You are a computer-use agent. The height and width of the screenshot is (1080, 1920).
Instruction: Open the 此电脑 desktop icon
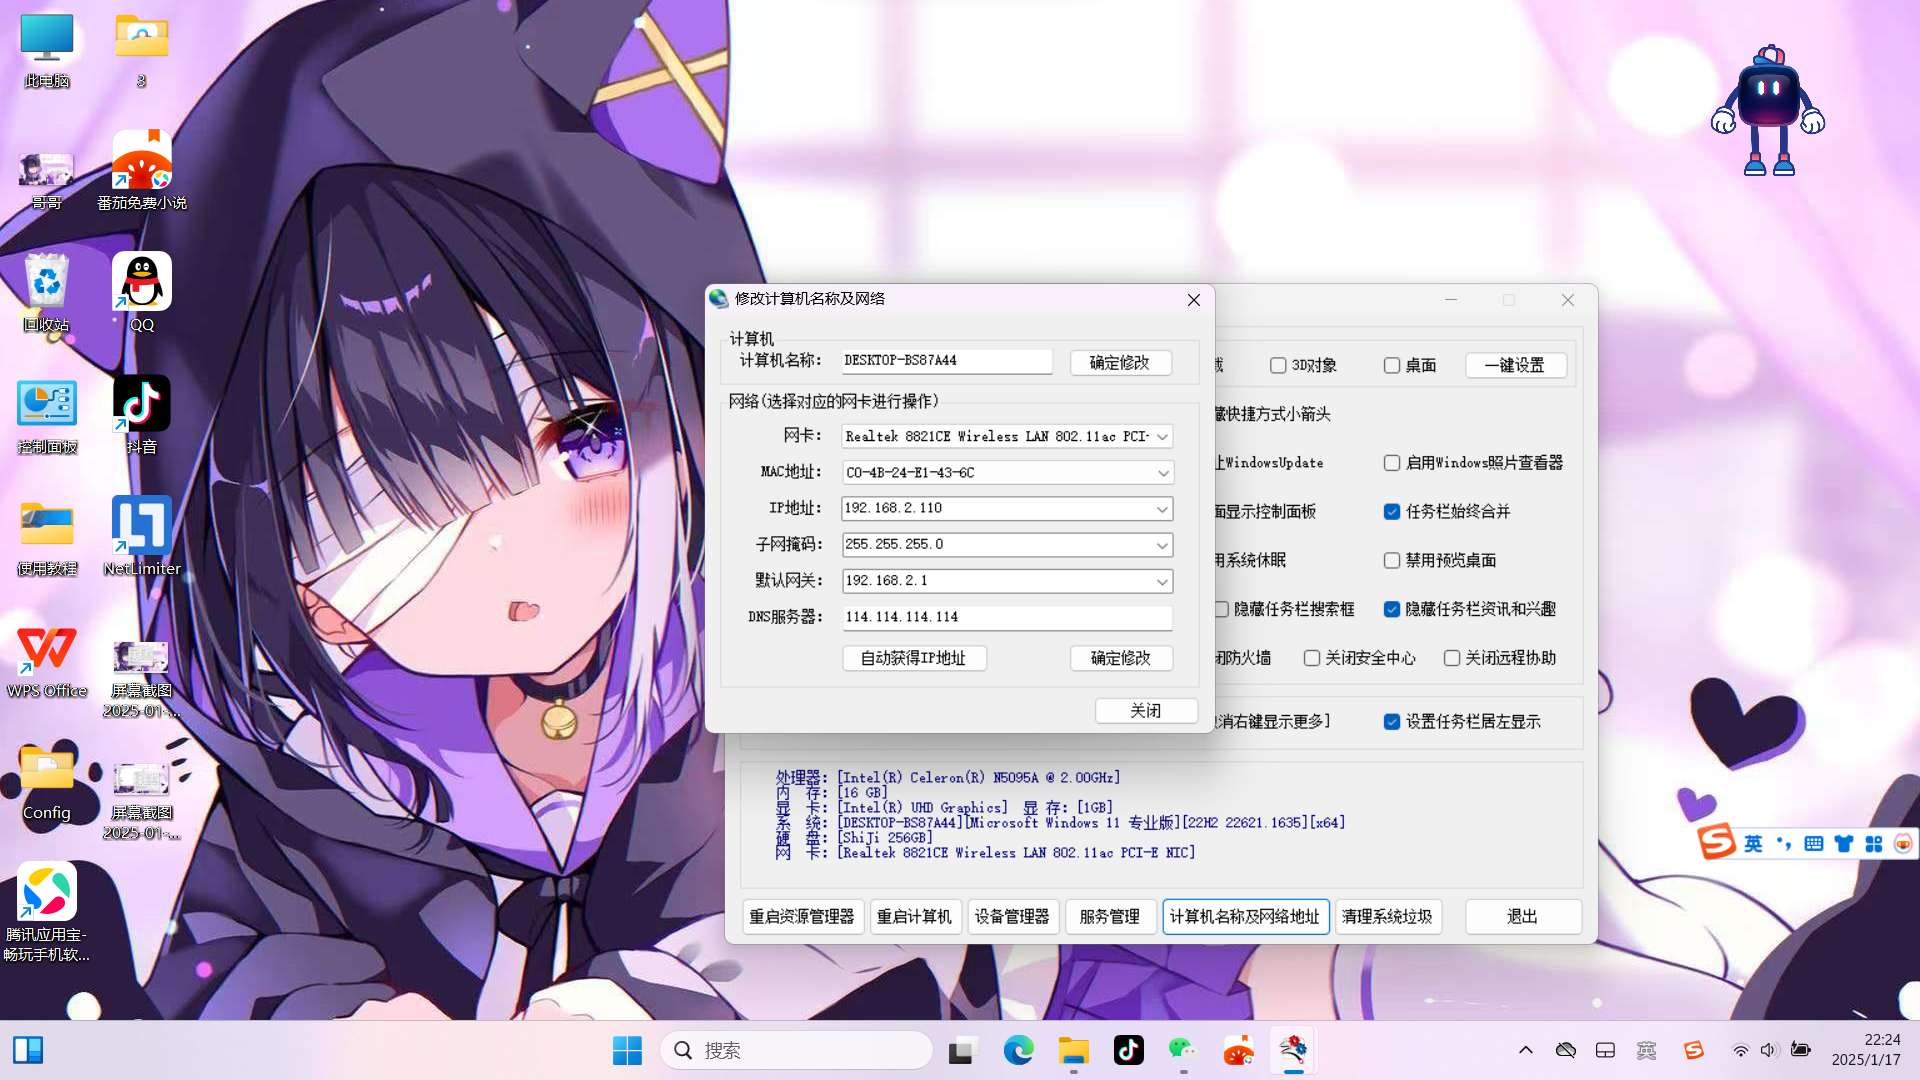tap(46, 50)
